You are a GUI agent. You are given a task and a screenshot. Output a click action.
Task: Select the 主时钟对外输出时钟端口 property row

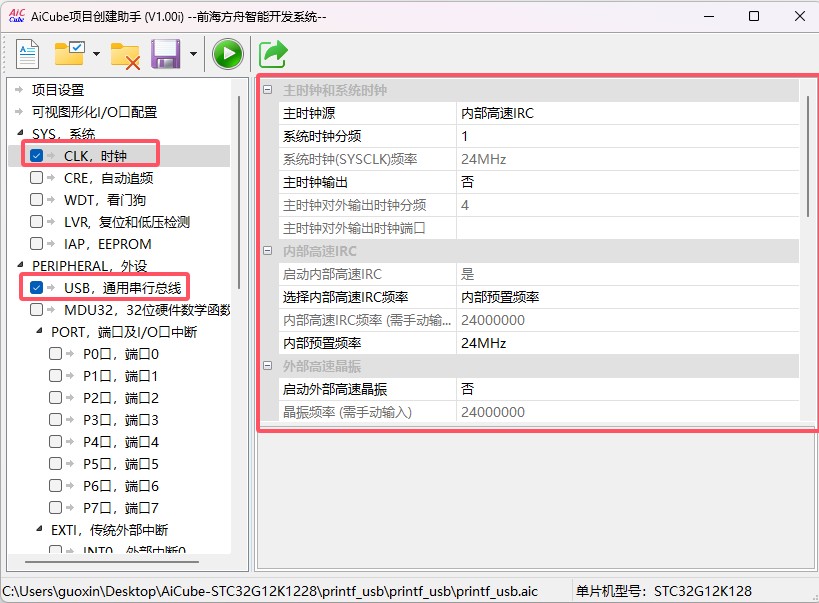(539, 228)
